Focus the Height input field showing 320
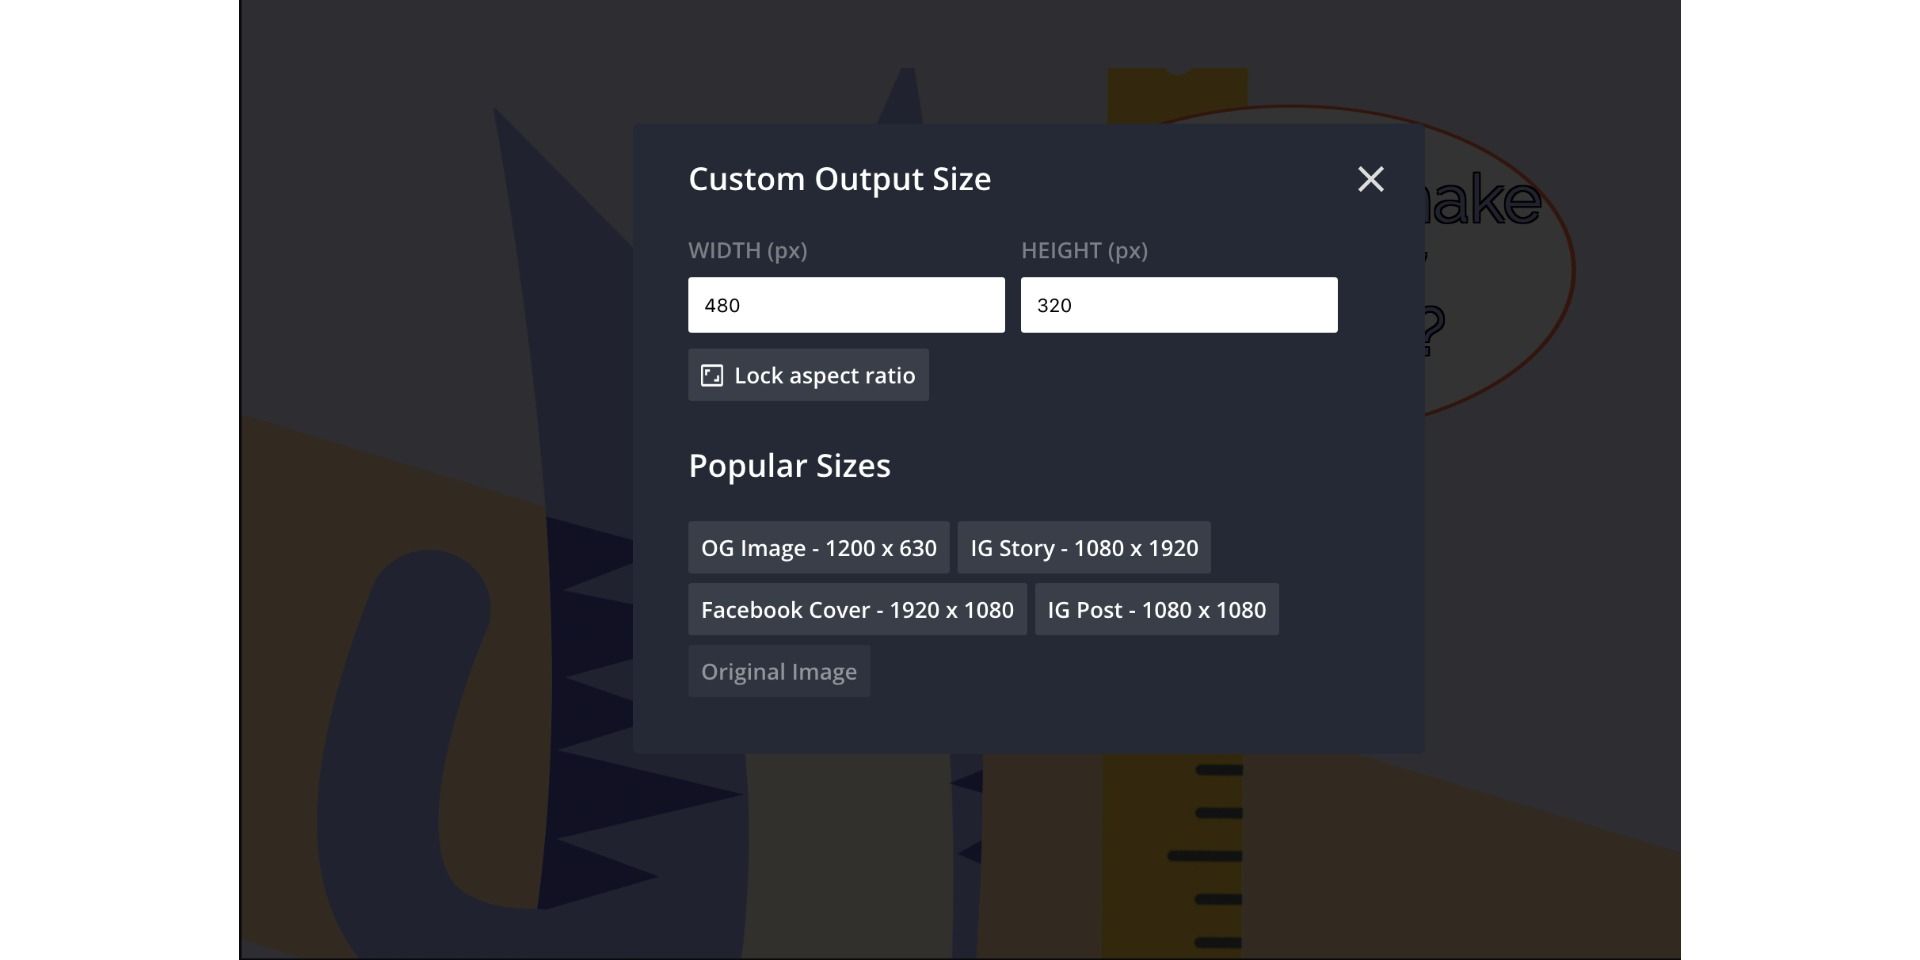Viewport: 1920px width, 960px height. click(1178, 305)
